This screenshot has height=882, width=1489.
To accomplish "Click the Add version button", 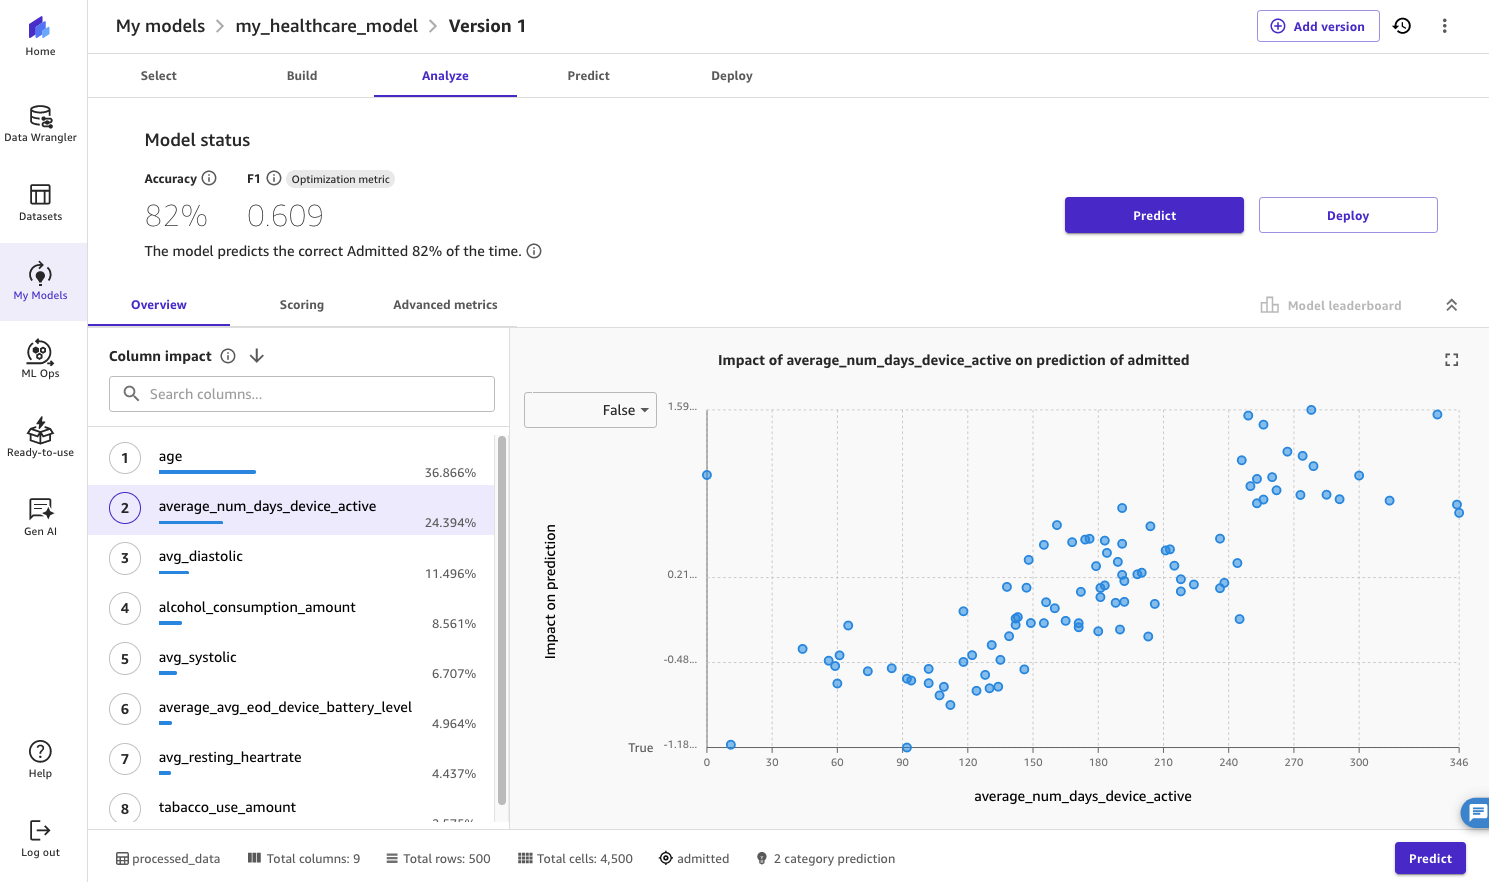I will 1318,25.
